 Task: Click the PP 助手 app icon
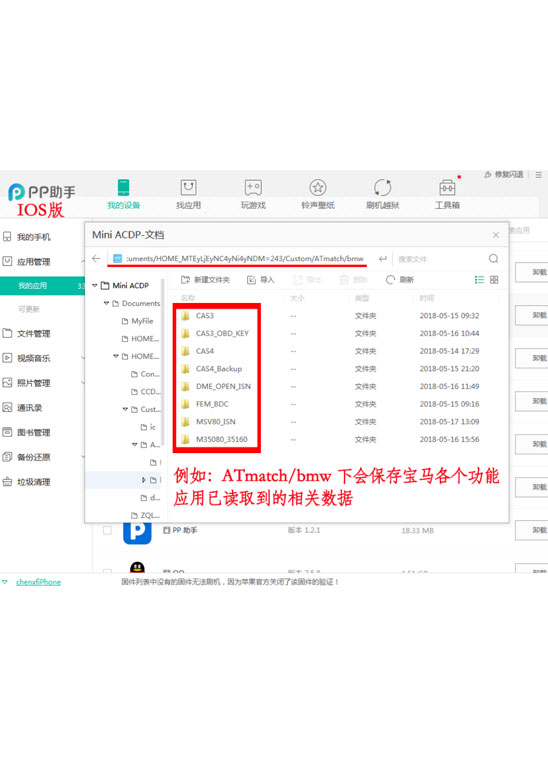click(137, 533)
